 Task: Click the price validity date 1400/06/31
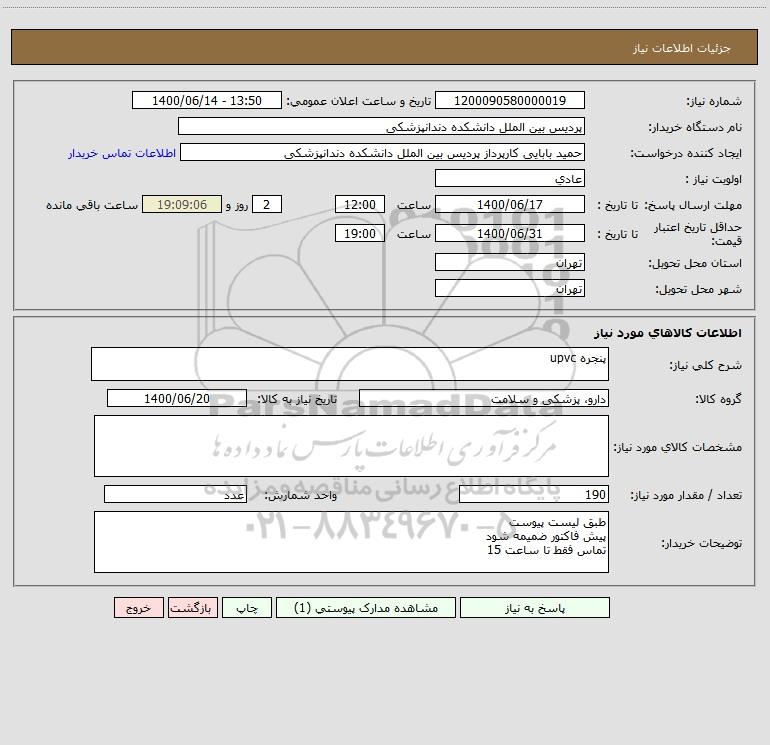[510, 233]
